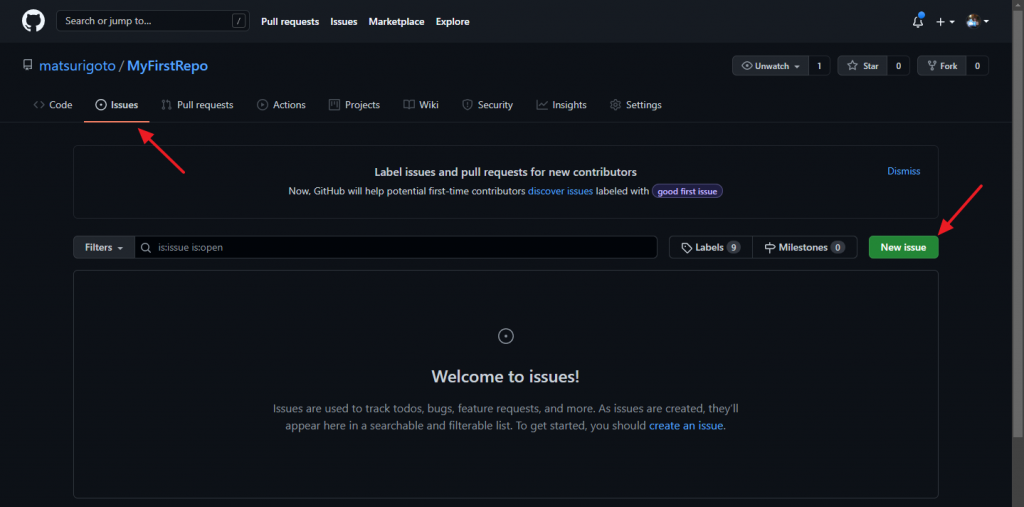Click the GitHub Octocat logo
1024x507 pixels.
[33, 21]
